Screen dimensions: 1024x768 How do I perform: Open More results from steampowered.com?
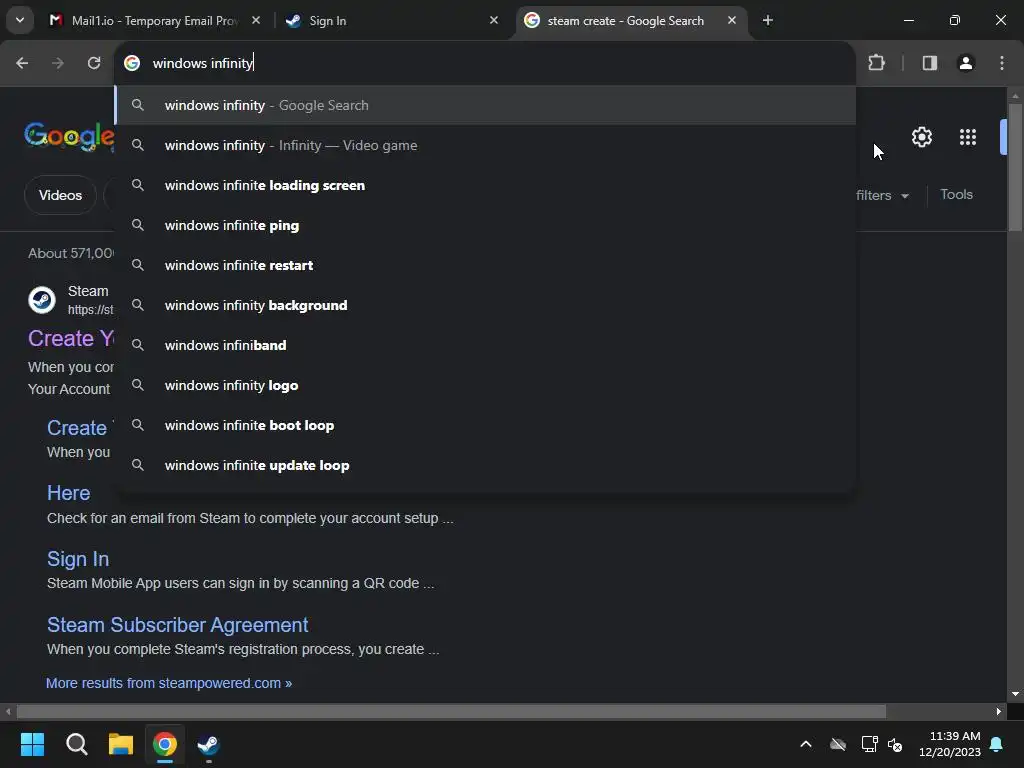click(168, 683)
